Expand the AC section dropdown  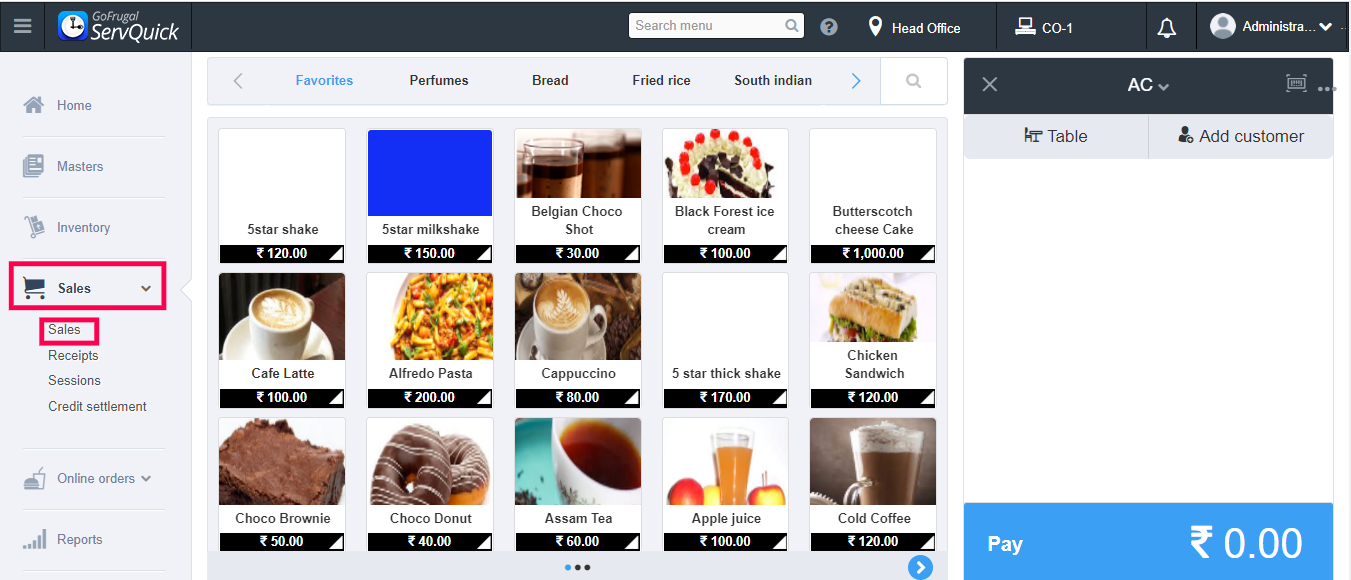1148,85
